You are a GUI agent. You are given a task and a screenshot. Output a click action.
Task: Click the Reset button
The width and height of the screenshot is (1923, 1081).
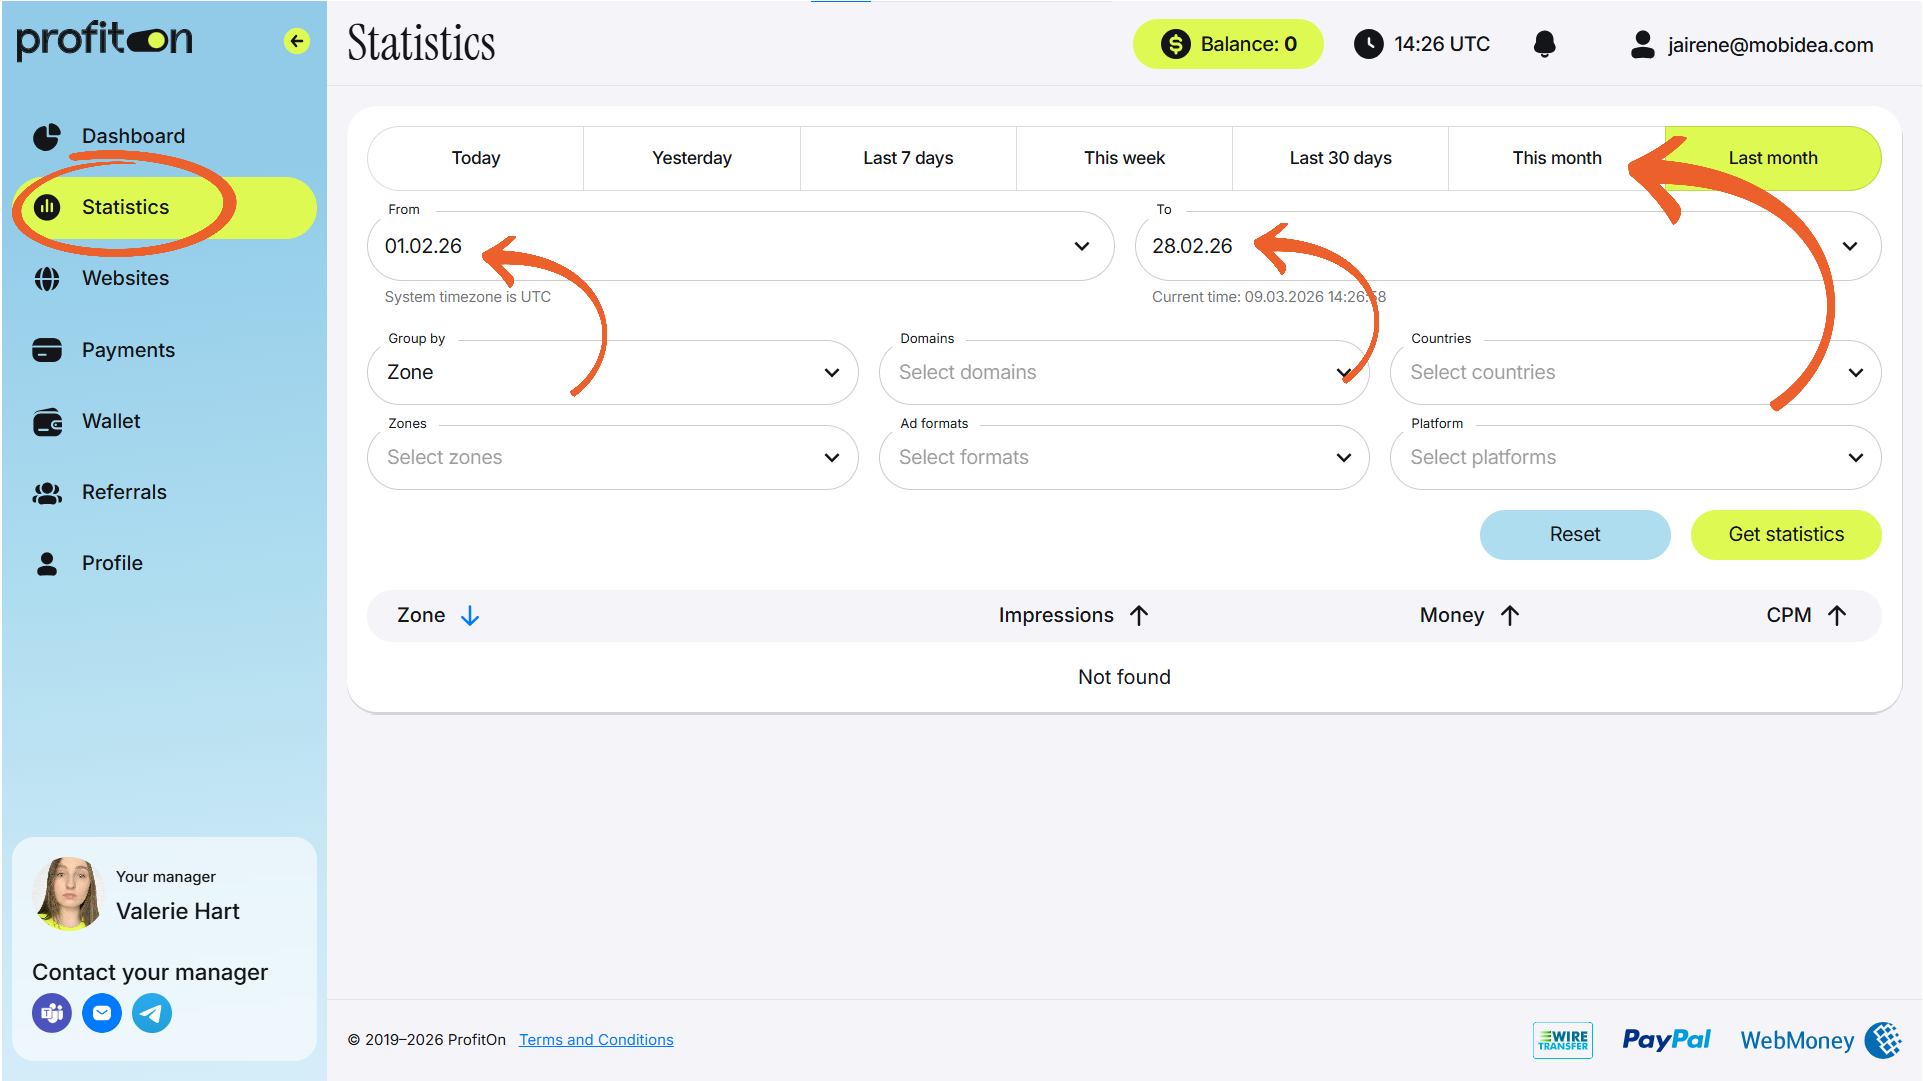(x=1575, y=534)
